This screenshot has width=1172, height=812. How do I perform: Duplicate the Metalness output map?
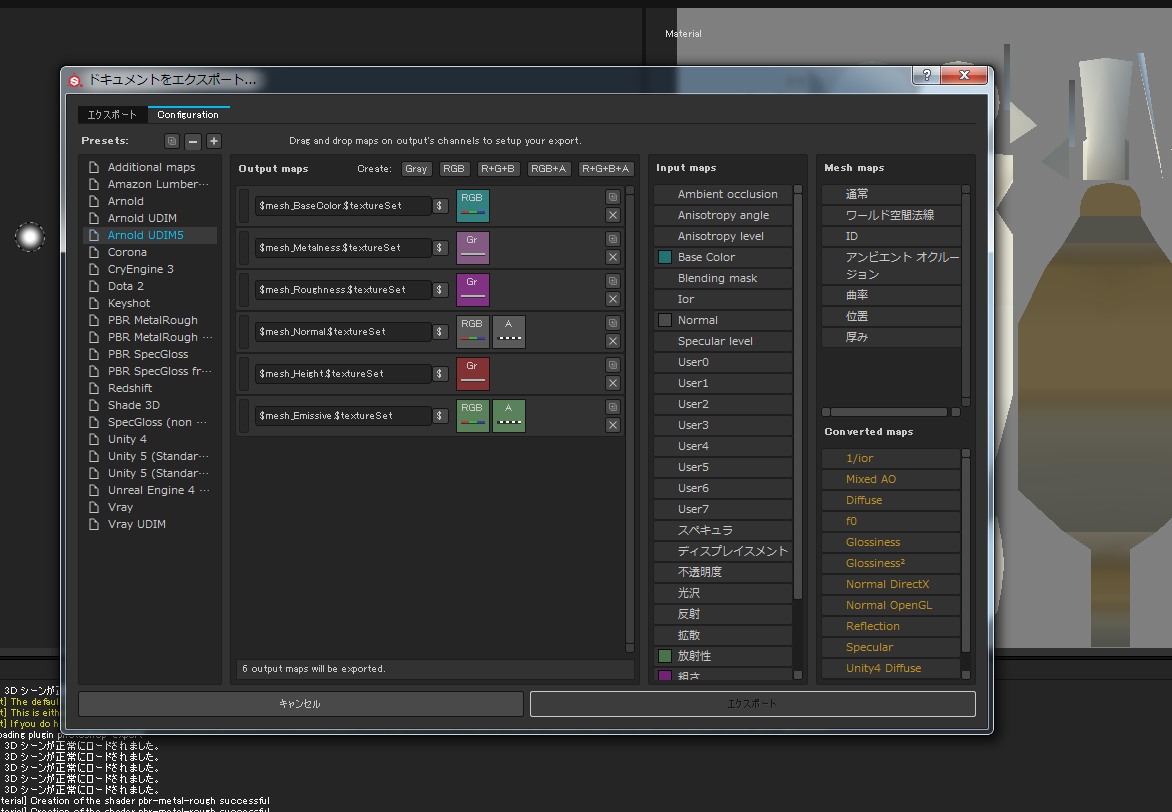coord(613,239)
